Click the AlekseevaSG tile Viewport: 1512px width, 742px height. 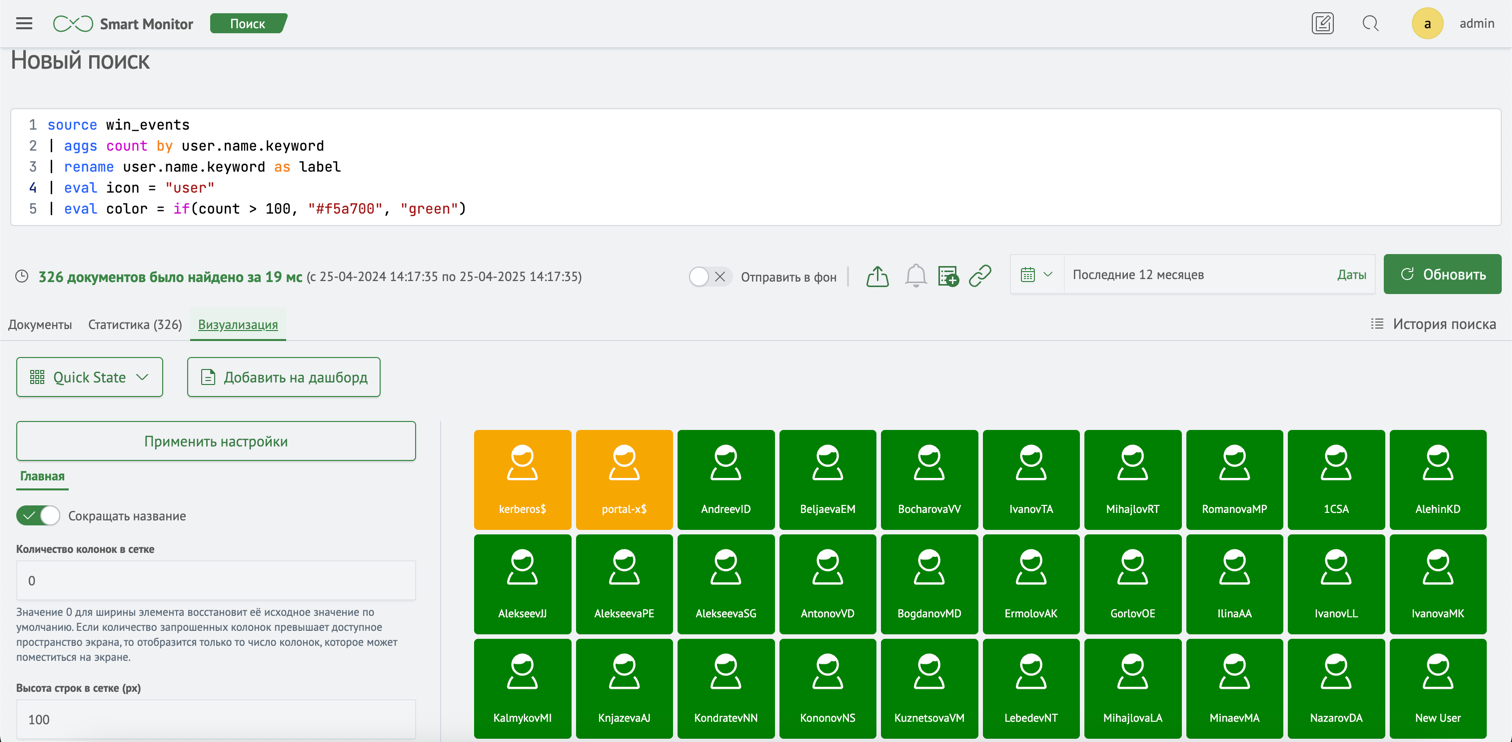coord(726,584)
